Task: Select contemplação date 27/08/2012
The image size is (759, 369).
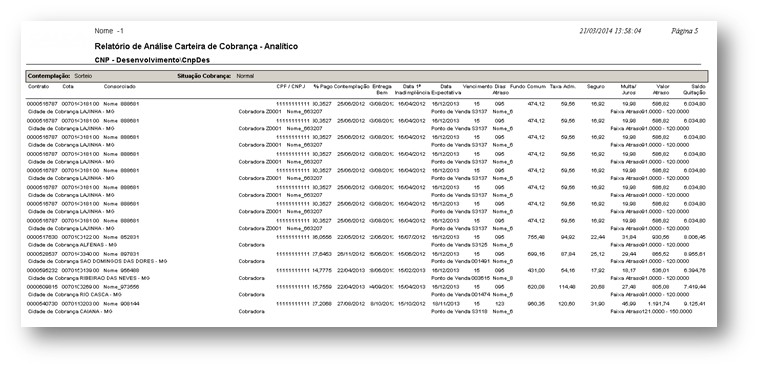Action: [x=351, y=304]
